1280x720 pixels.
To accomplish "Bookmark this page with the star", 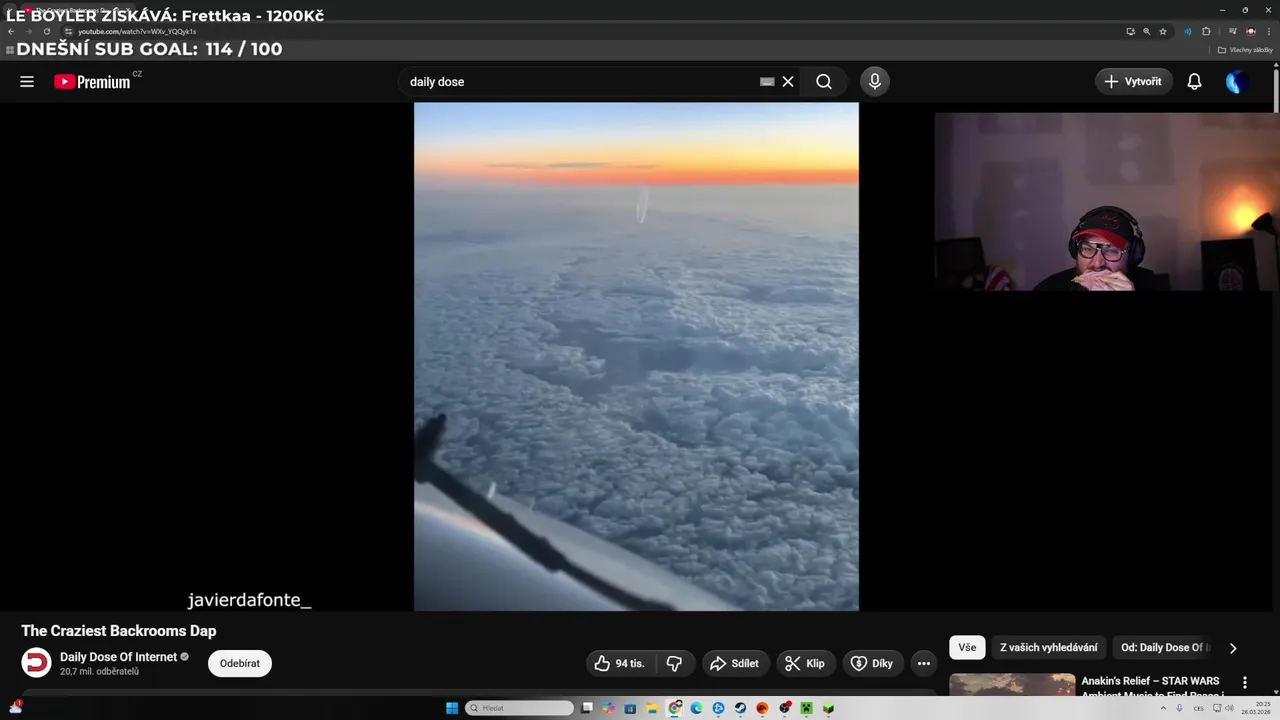I will pos(1163,32).
